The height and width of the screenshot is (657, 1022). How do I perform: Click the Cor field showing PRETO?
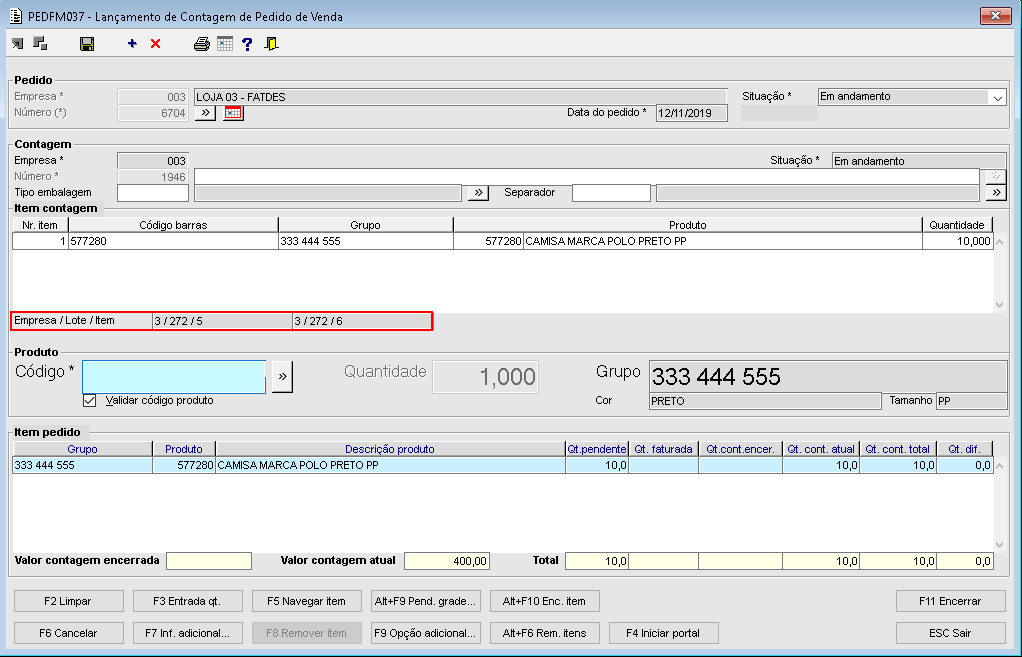[765, 401]
